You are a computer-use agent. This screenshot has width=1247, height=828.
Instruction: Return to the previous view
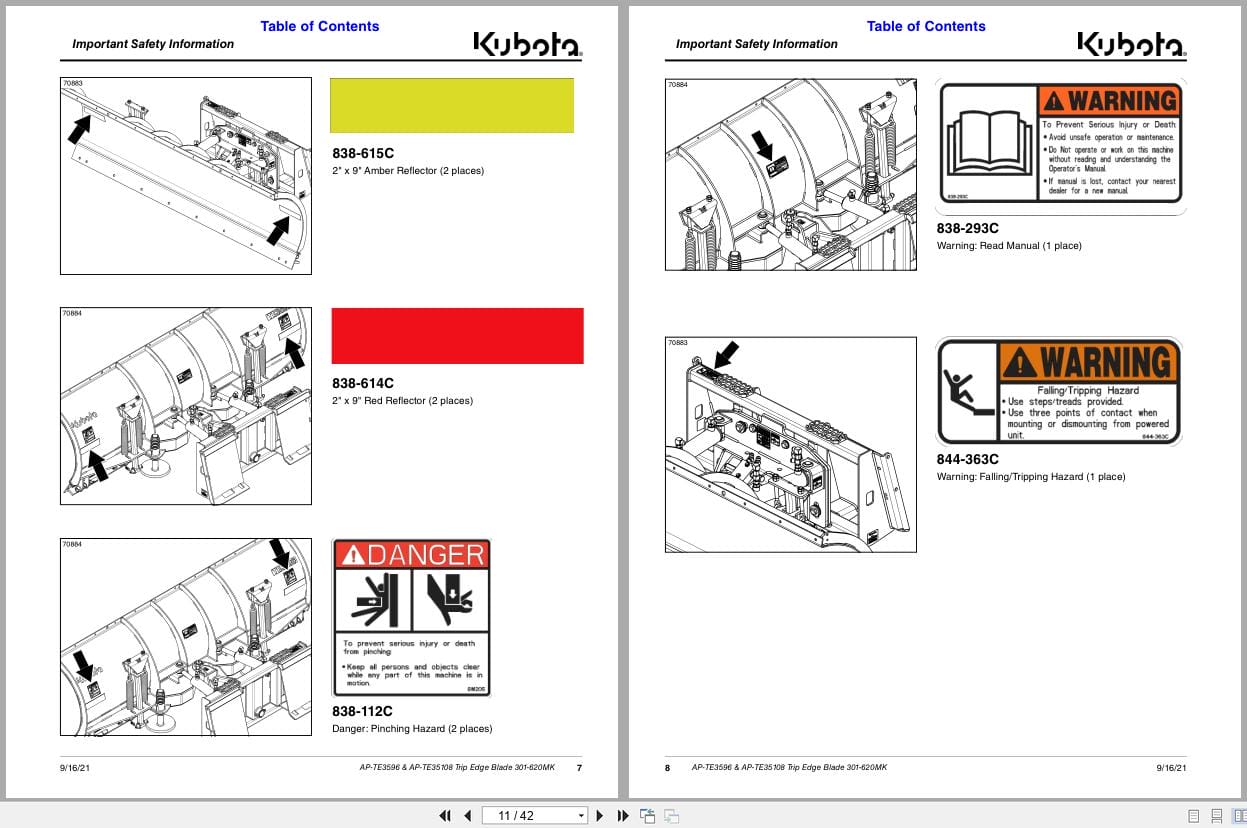click(x=646, y=815)
